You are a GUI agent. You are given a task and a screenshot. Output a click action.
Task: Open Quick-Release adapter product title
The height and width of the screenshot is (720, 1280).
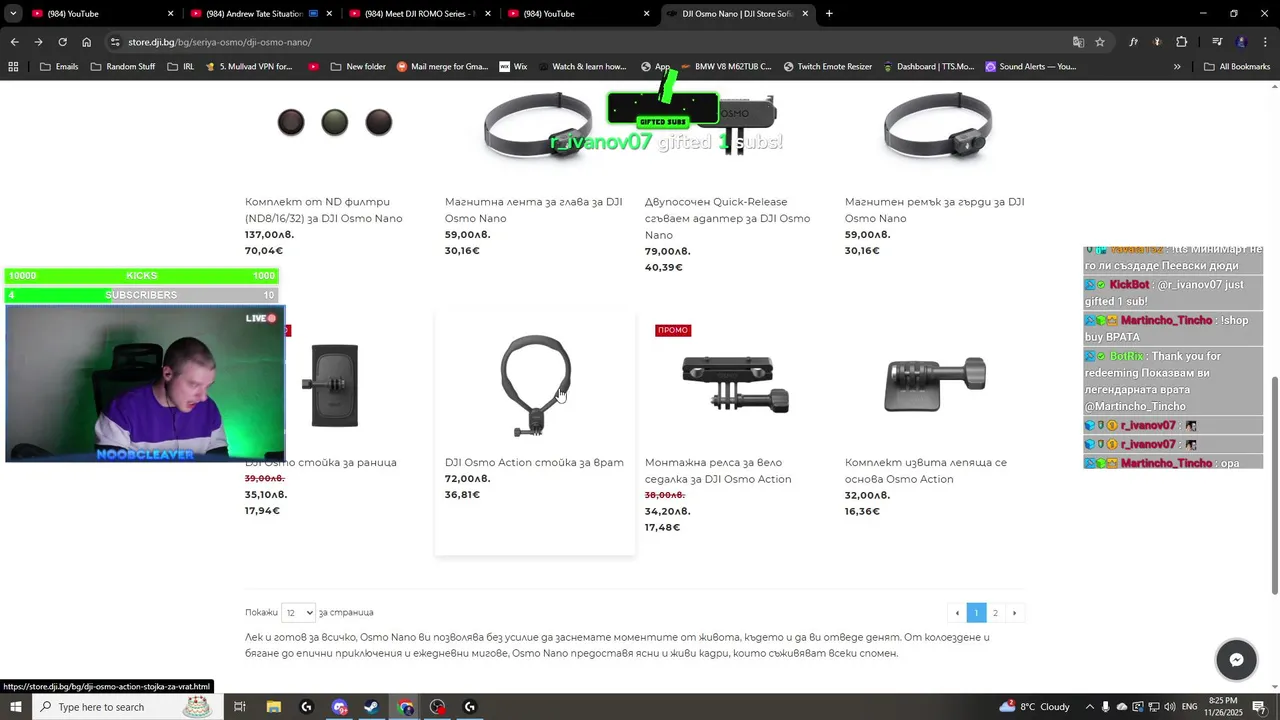pos(728,218)
